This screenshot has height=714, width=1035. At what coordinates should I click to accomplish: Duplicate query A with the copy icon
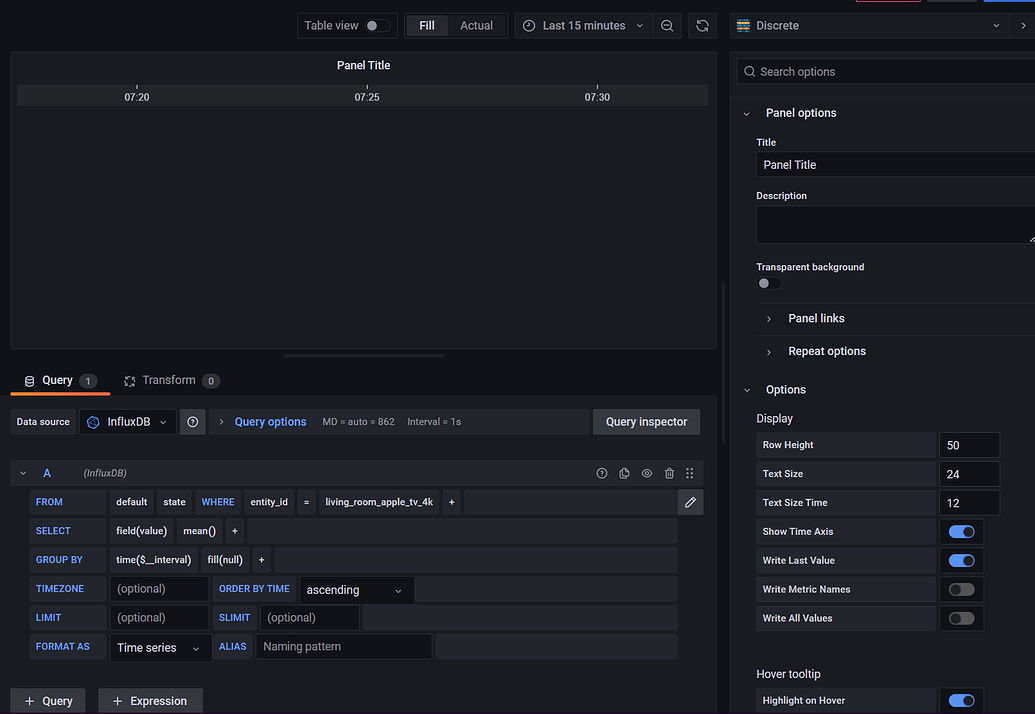pos(624,473)
